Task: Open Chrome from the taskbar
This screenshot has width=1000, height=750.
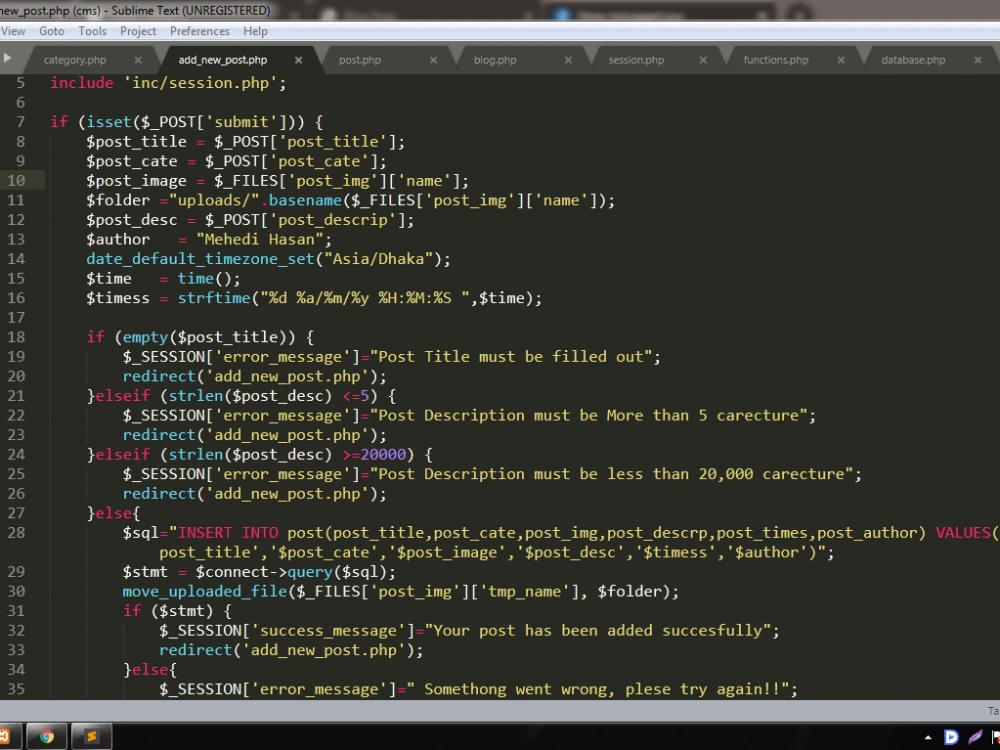Action: (47, 737)
